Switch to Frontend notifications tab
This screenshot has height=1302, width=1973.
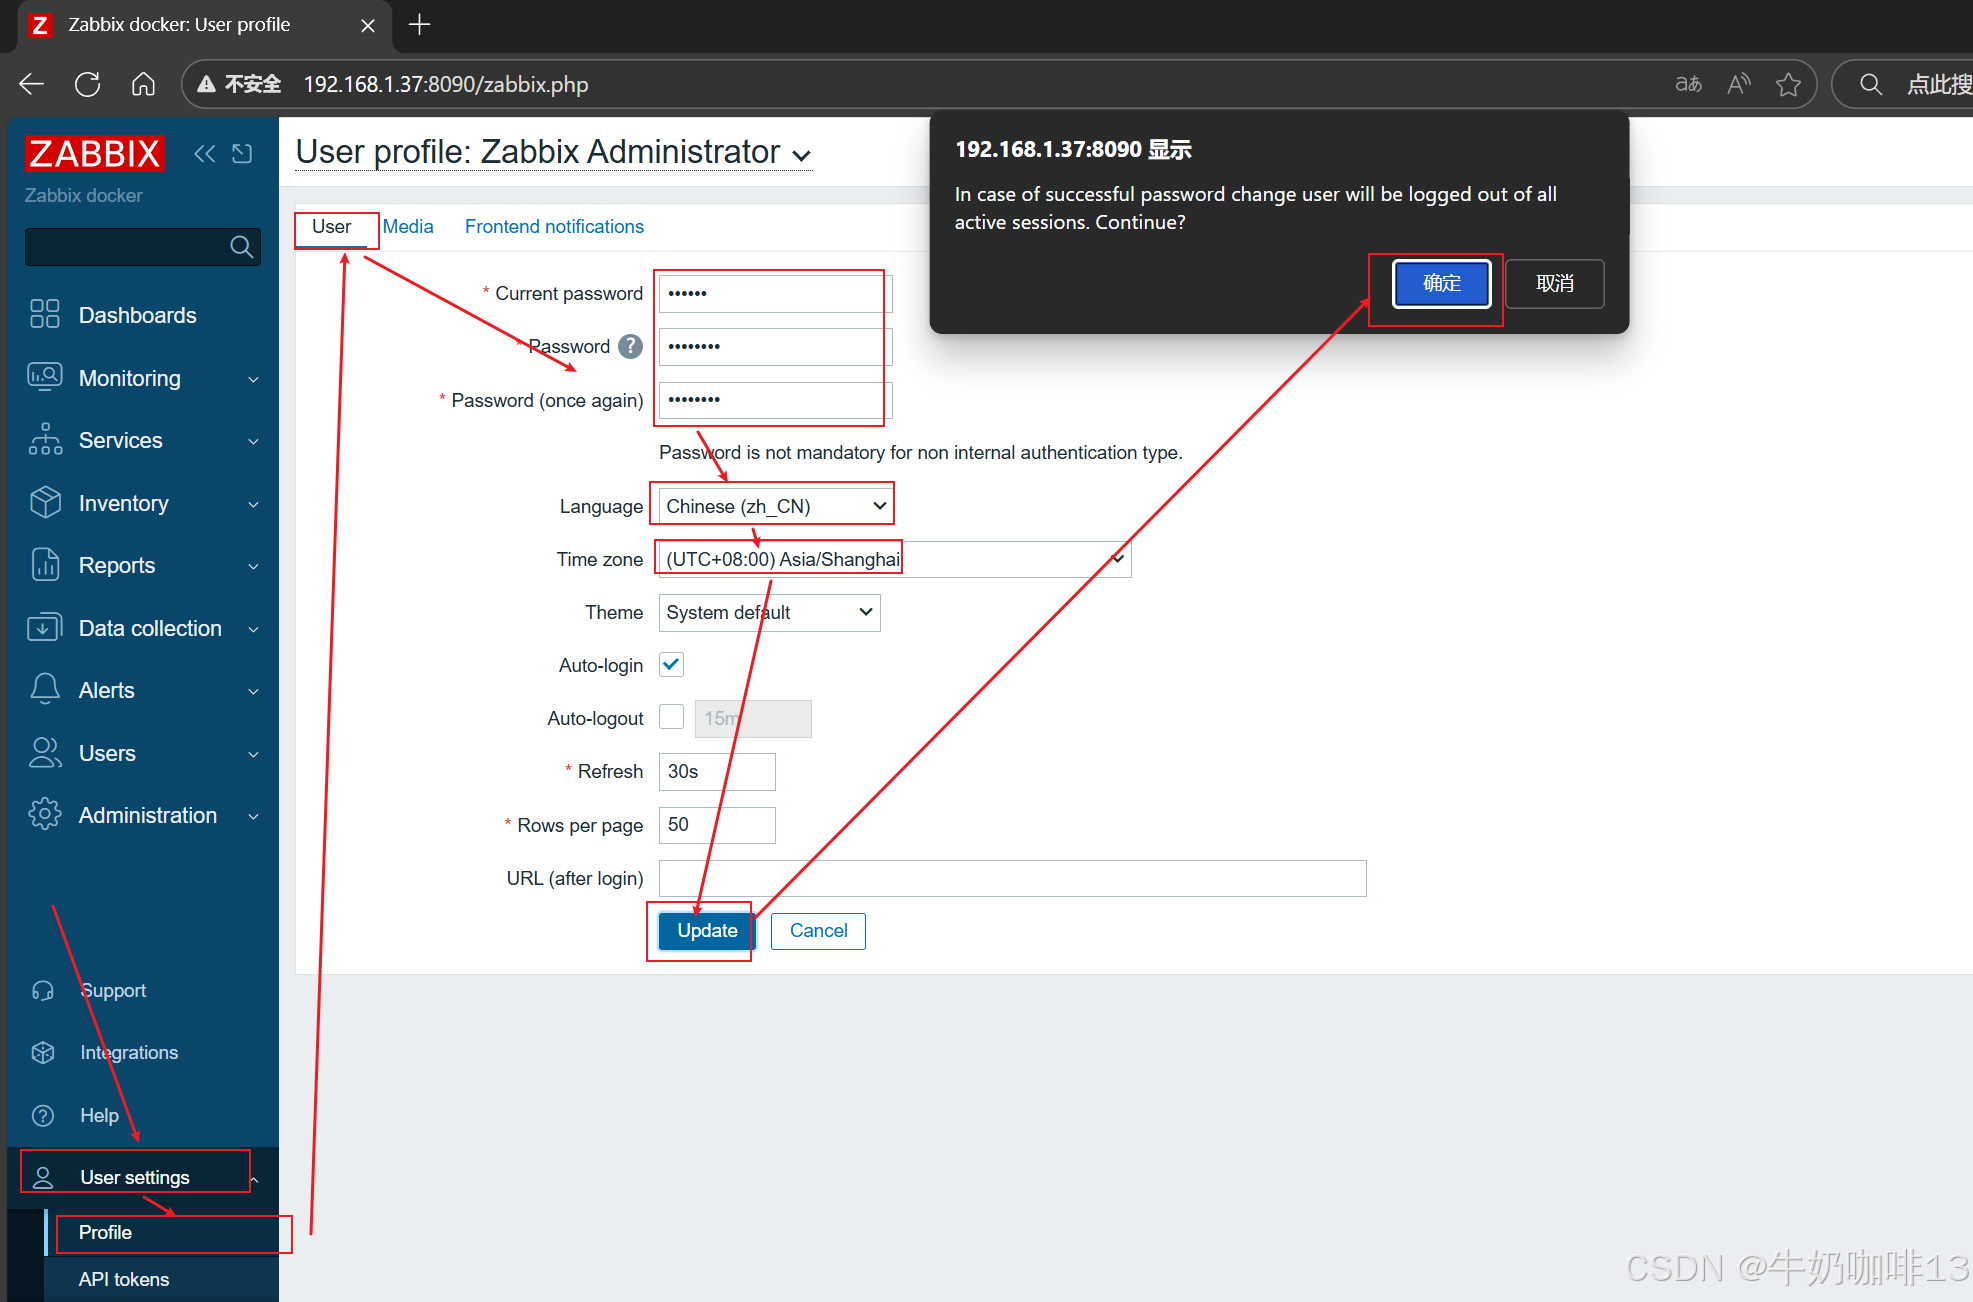(554, 227)
